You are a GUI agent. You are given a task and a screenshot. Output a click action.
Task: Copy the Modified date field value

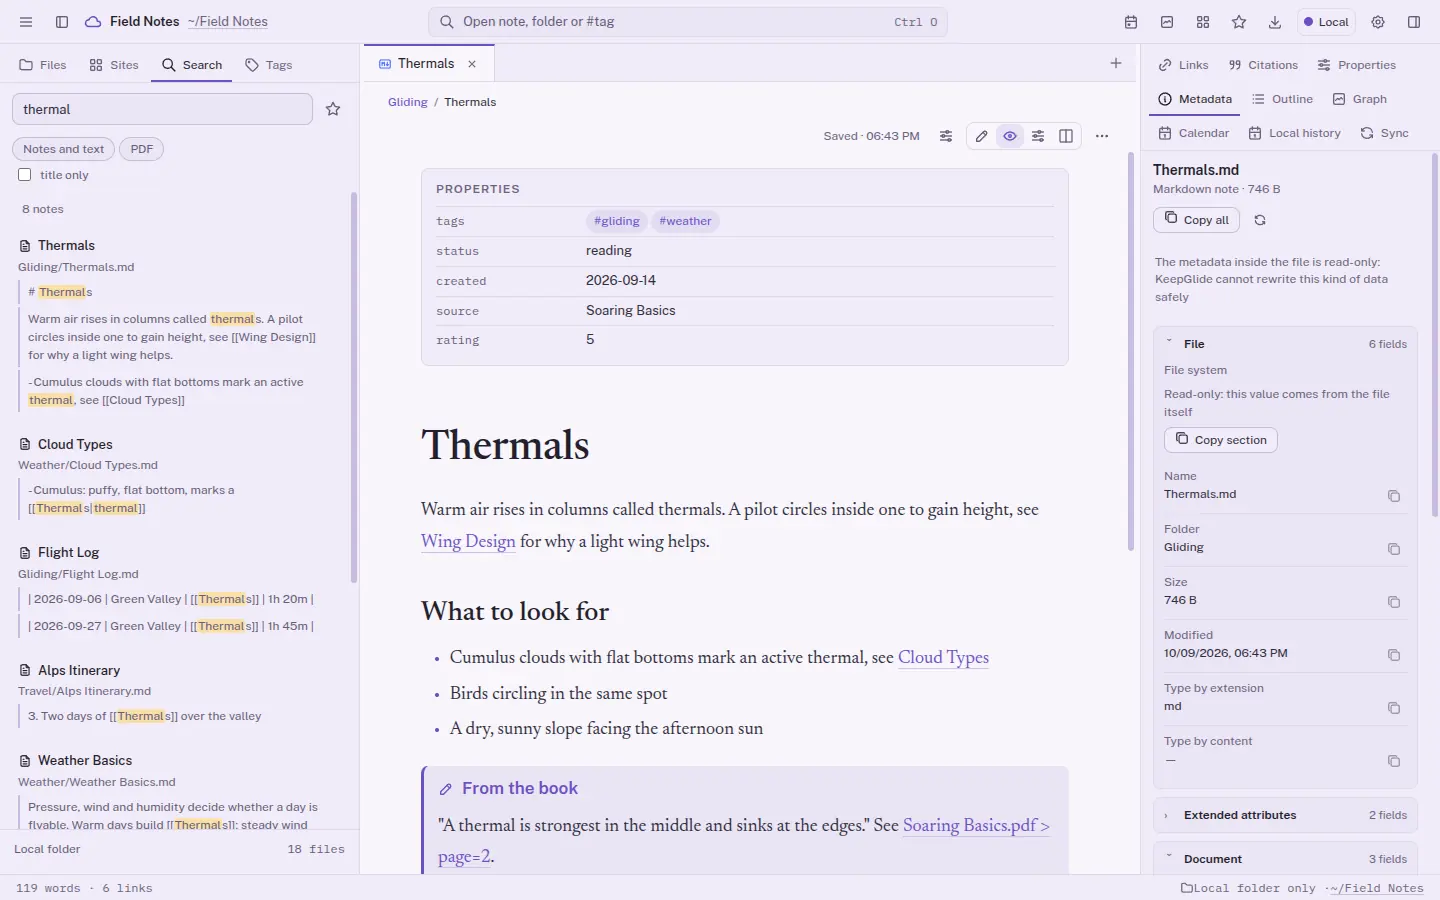point(1394,655)
